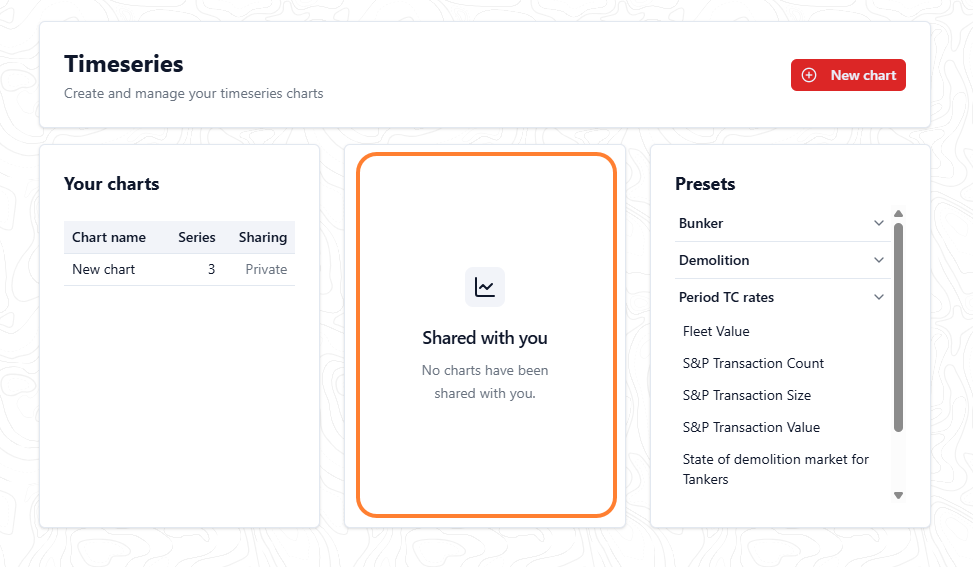Open the S&P Transaction Size preset
The height and width of the screenshot is (567, 973).
[x=747, y=395]
